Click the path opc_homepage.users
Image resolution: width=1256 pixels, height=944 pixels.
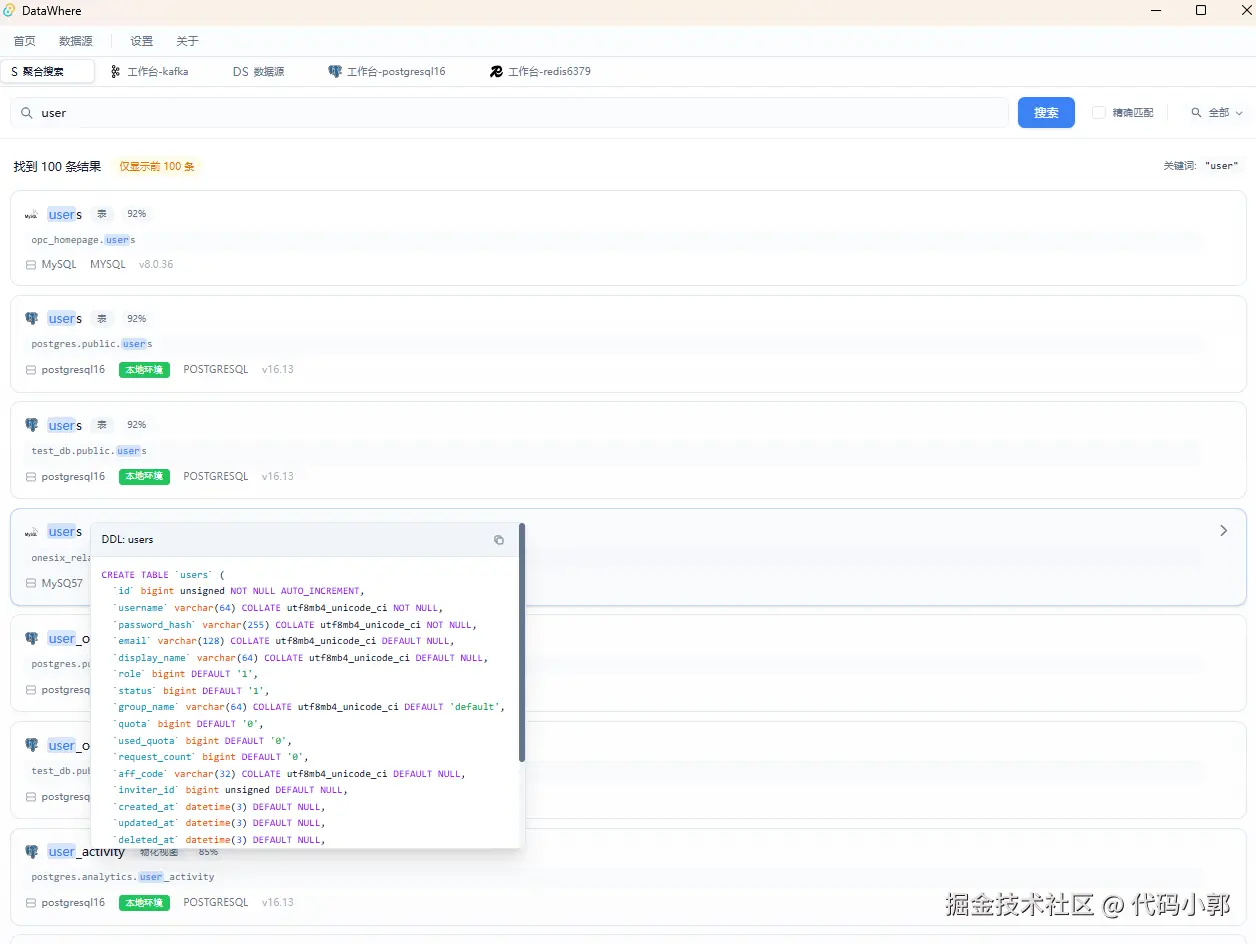[x=83, y=240]
